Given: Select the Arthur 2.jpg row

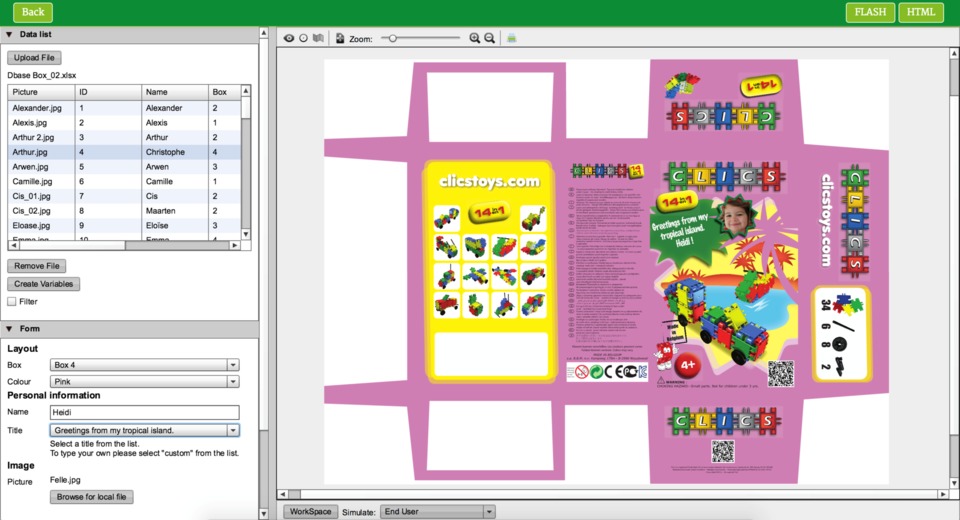Looking at the screenshot, I should [x=124, y=137].
